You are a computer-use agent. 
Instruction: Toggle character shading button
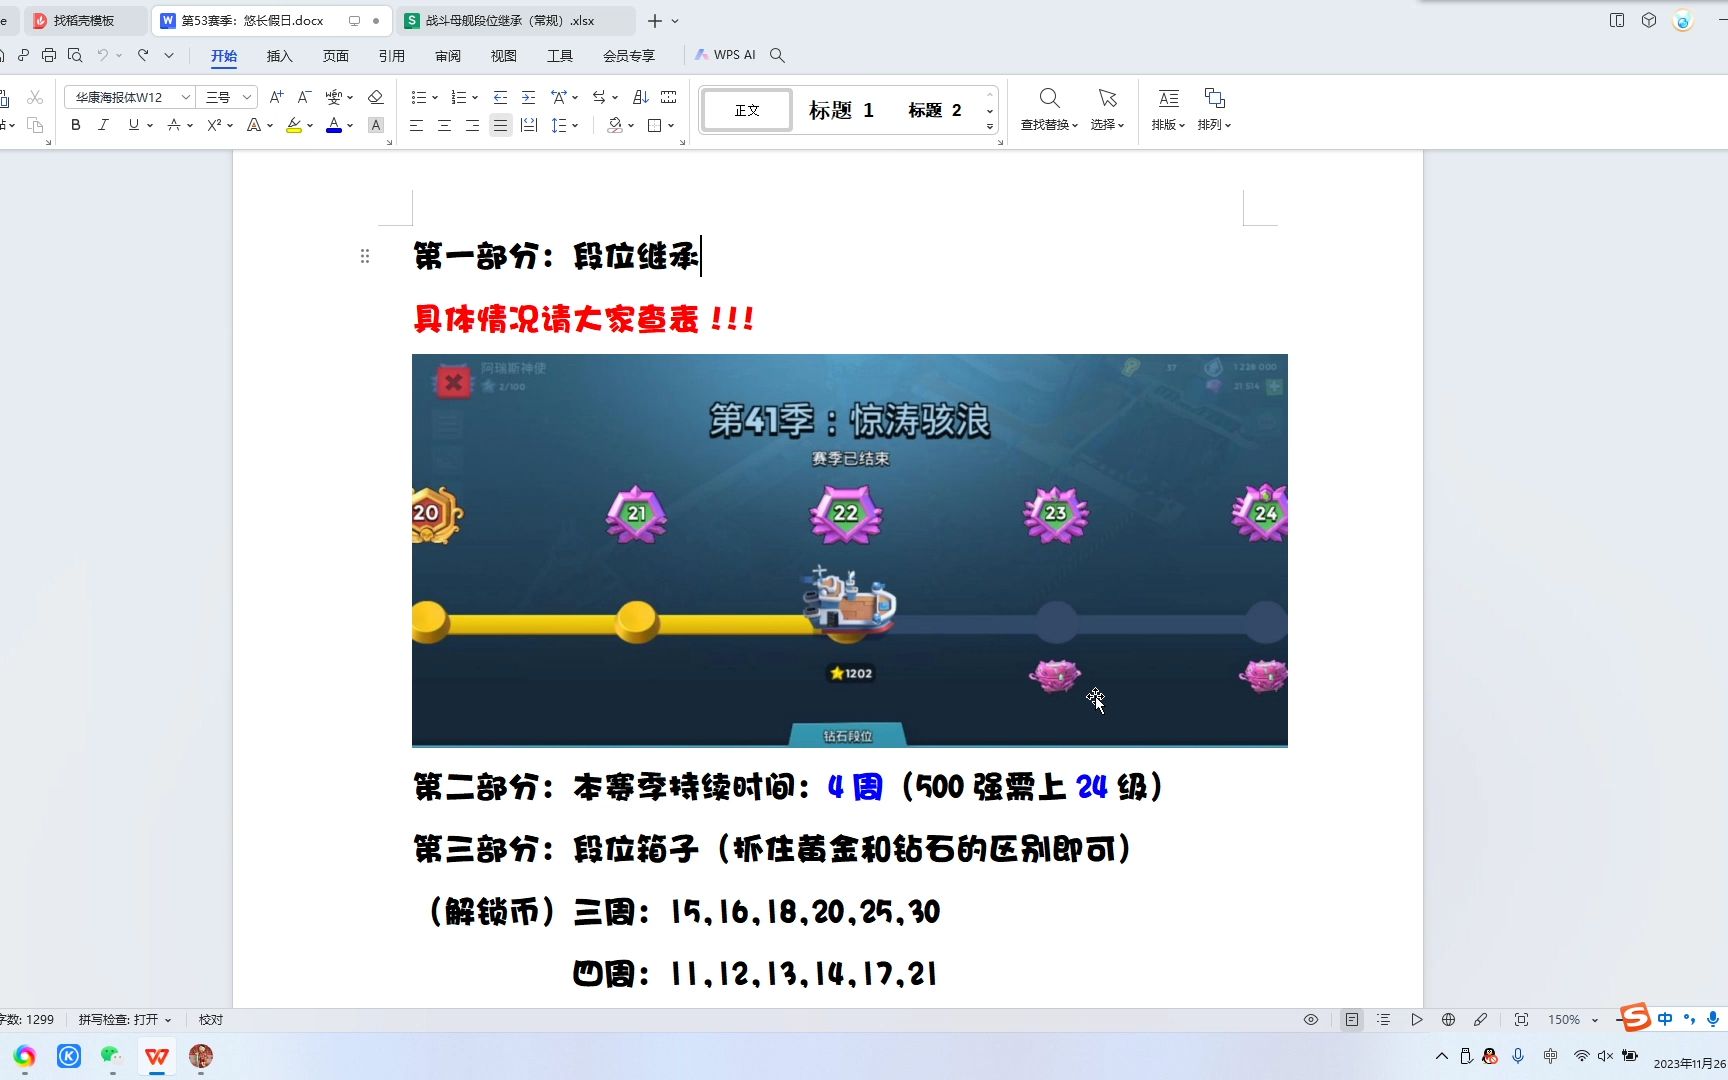click(376, 125)
